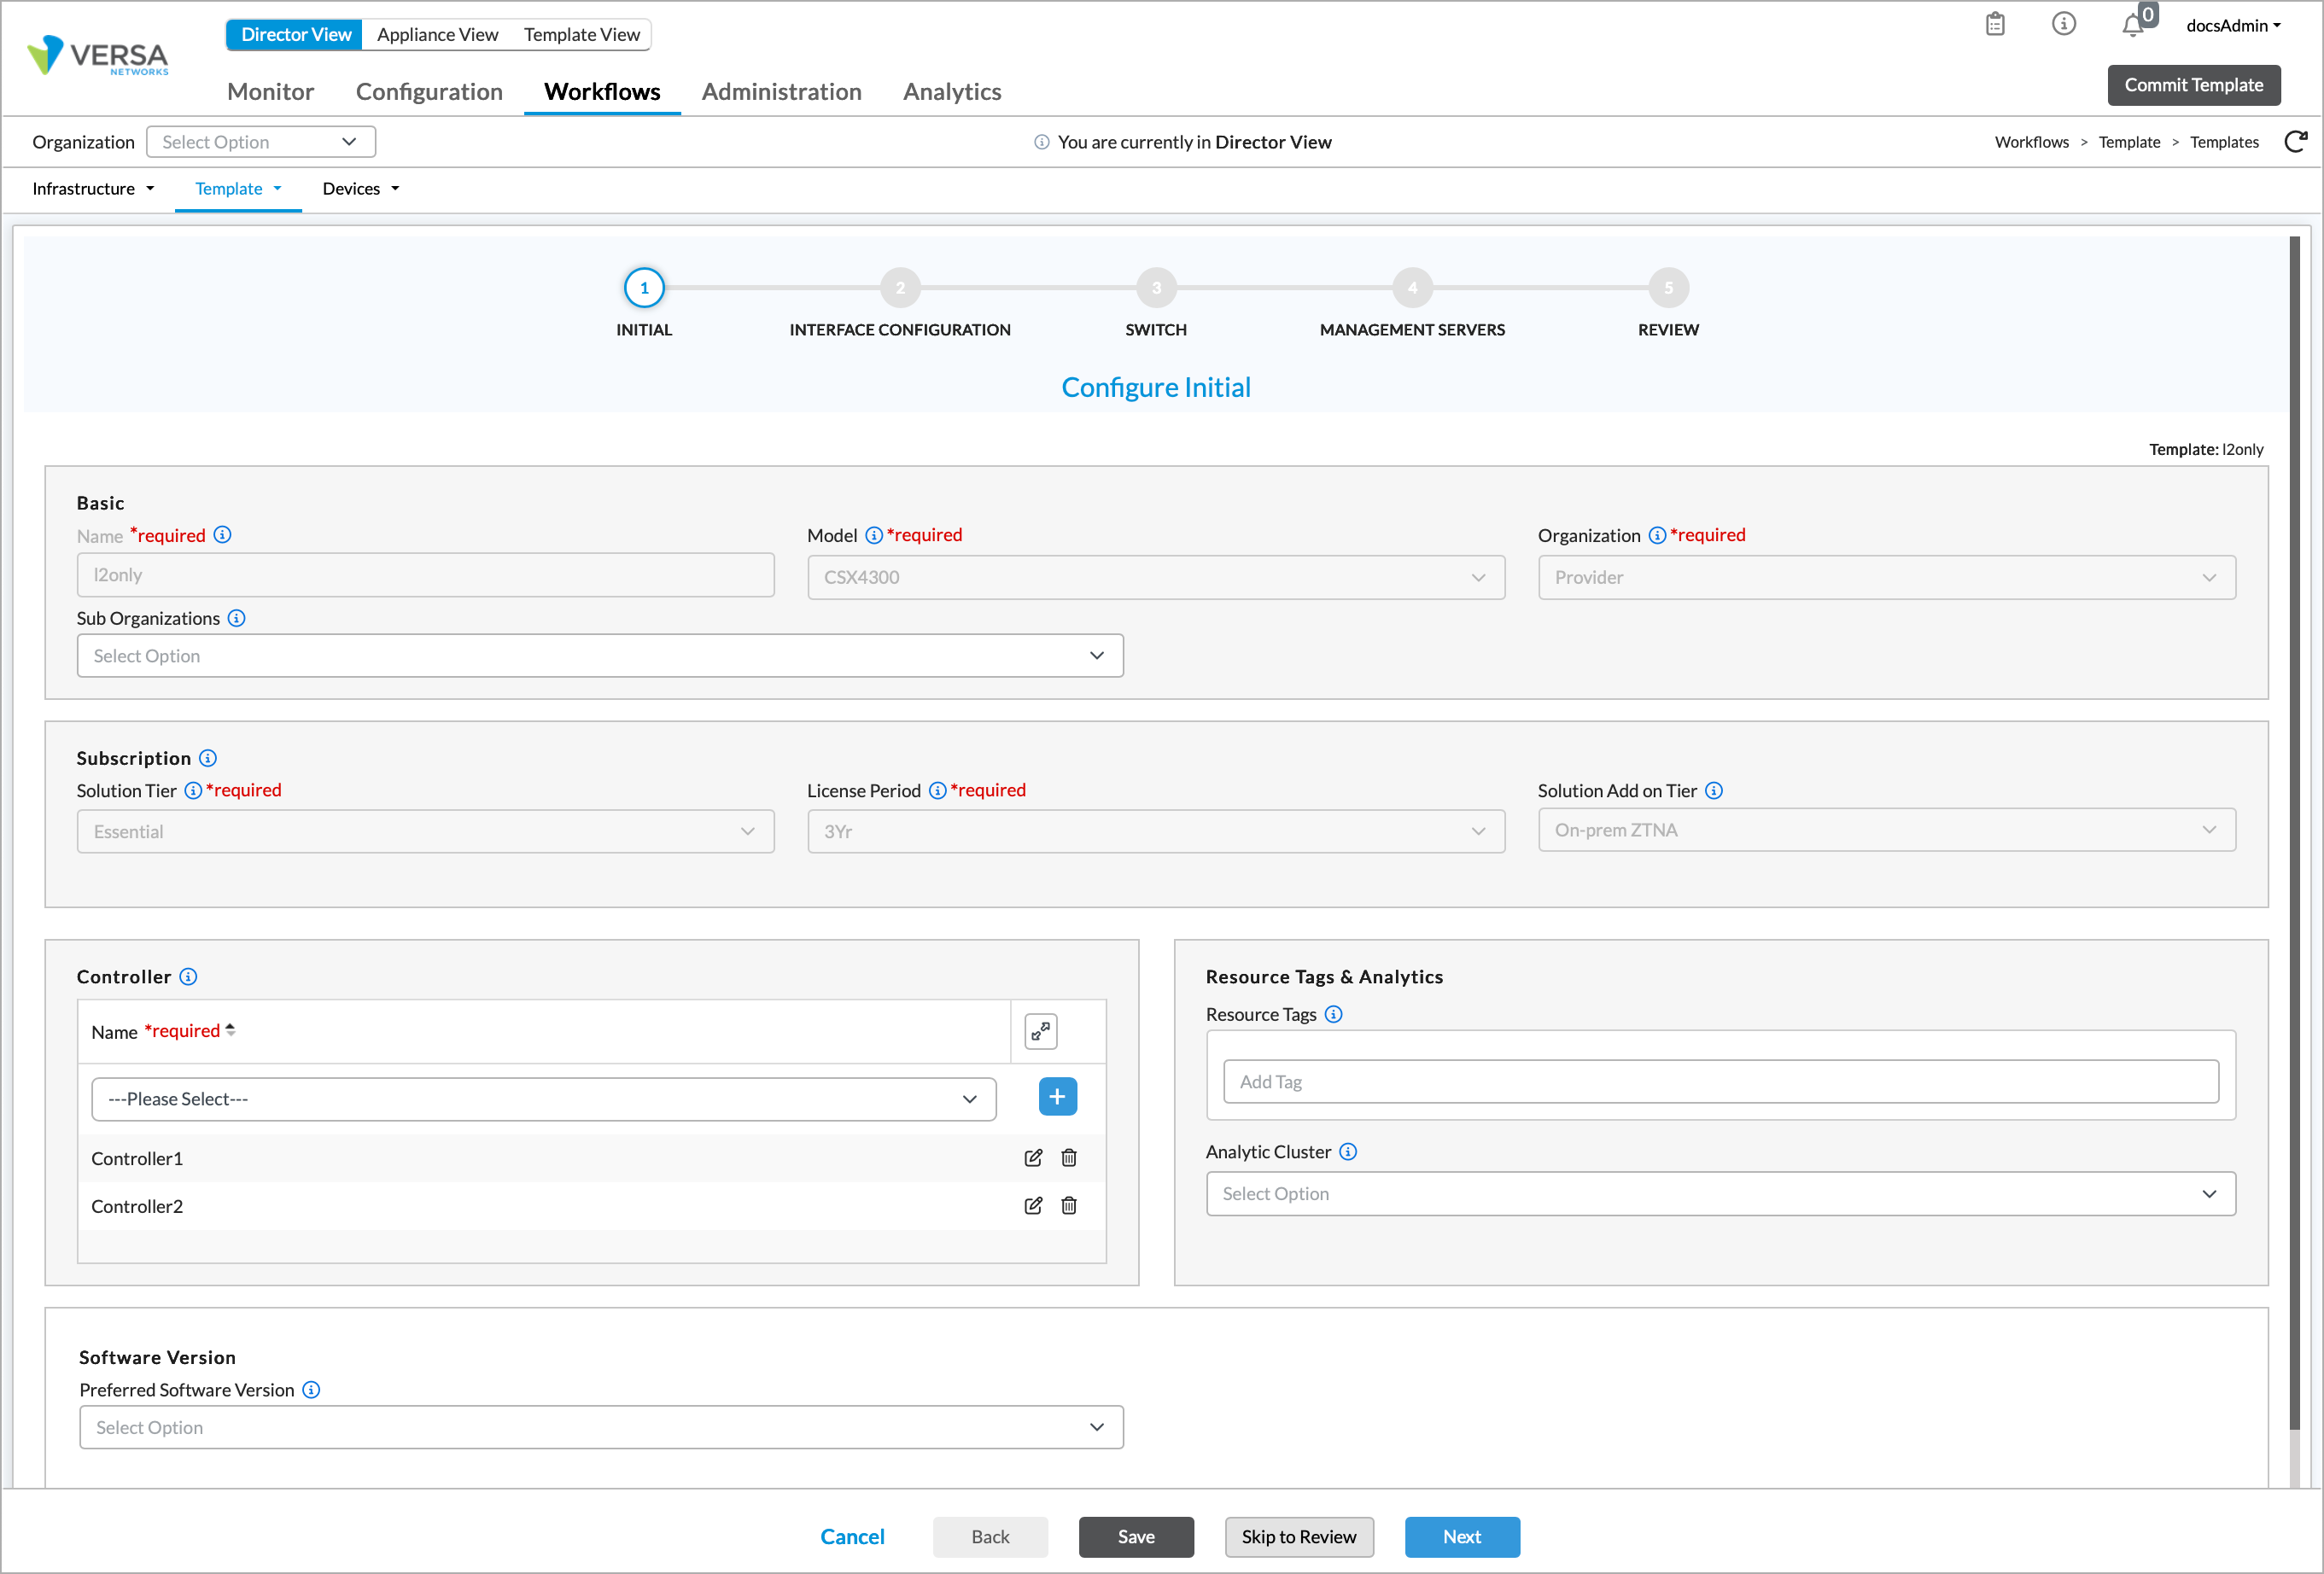Open the Devices submenu tab

point(360,189)
